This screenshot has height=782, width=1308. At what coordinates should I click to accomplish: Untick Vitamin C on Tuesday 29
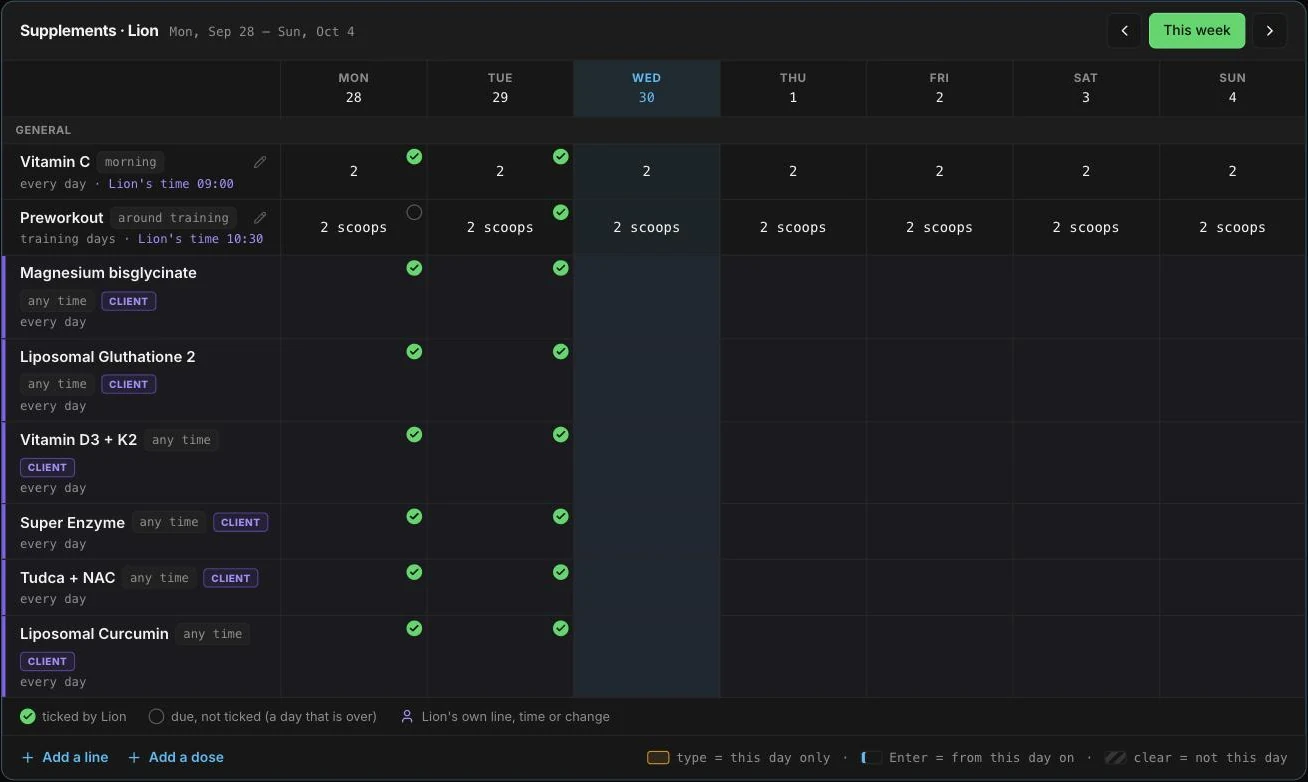[561, 156]
